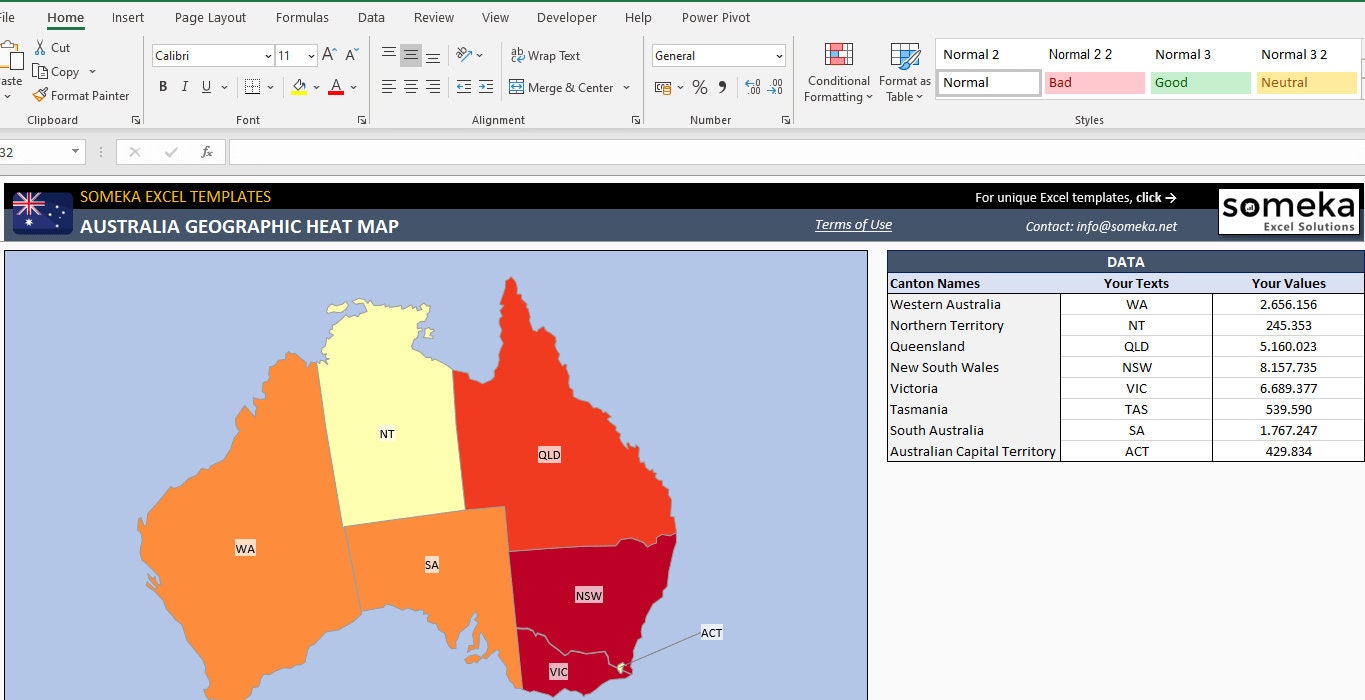Viewport: 1365px width, 700px height.
Task: Click the Format as Table icon
Action: click(x=903, y=70)
